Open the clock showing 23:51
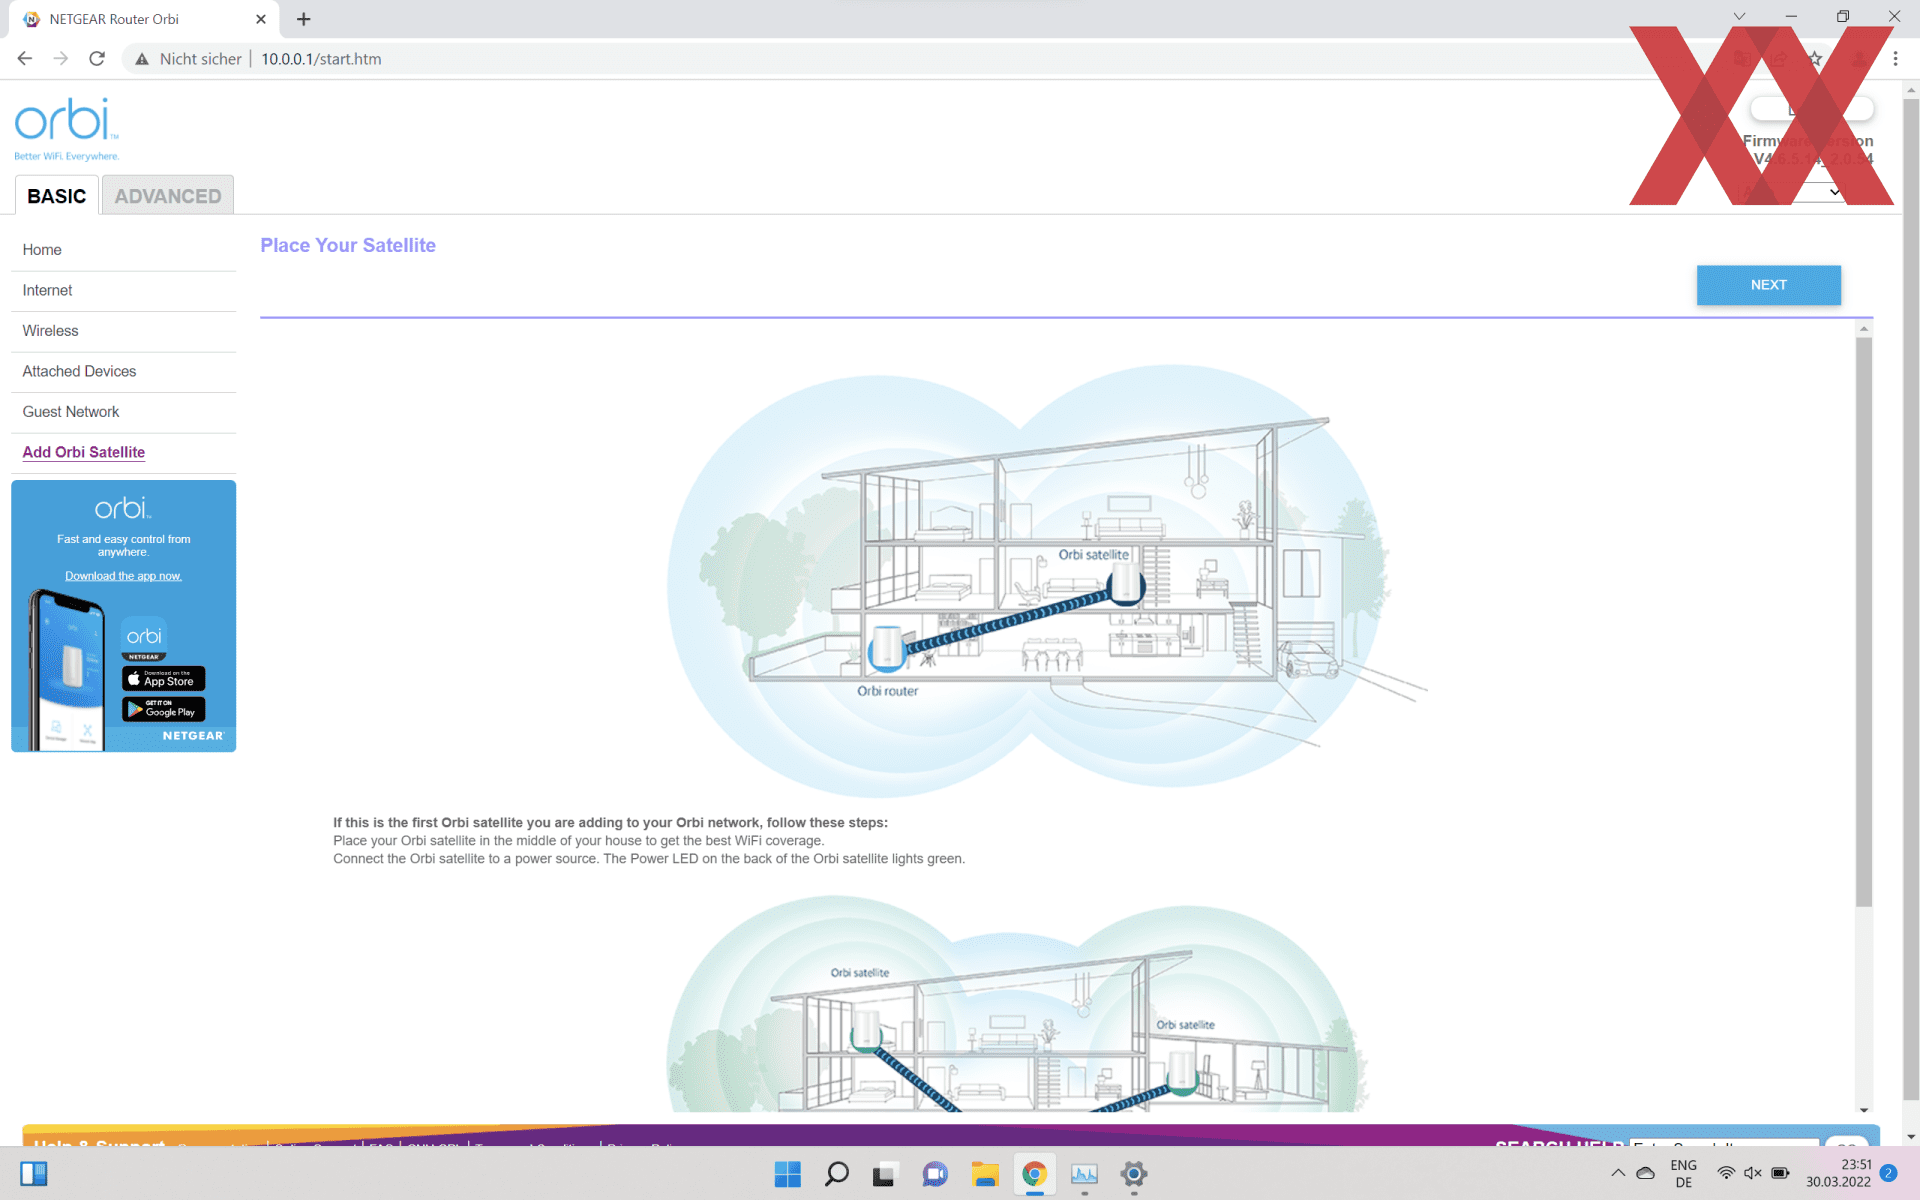The image size is (1920, 1200). point(1838,1174)
